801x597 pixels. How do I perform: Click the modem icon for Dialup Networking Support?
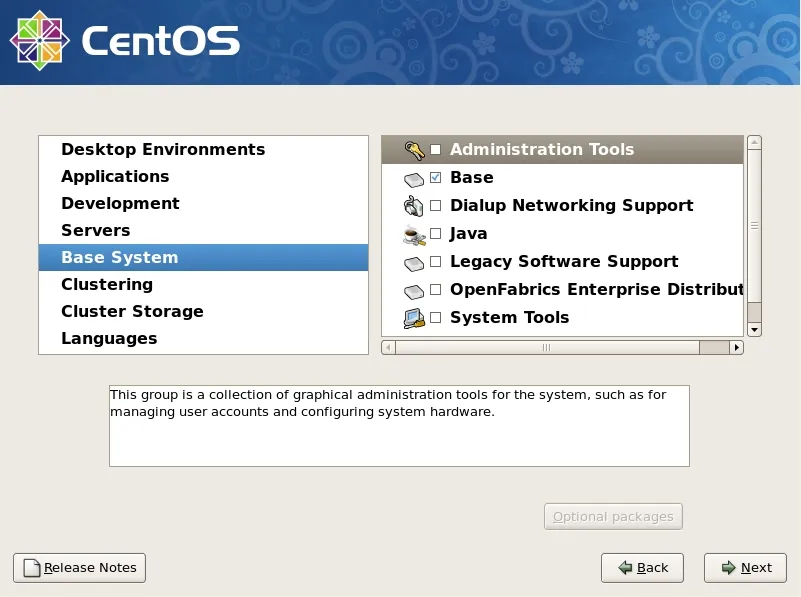tap(414, 206)
